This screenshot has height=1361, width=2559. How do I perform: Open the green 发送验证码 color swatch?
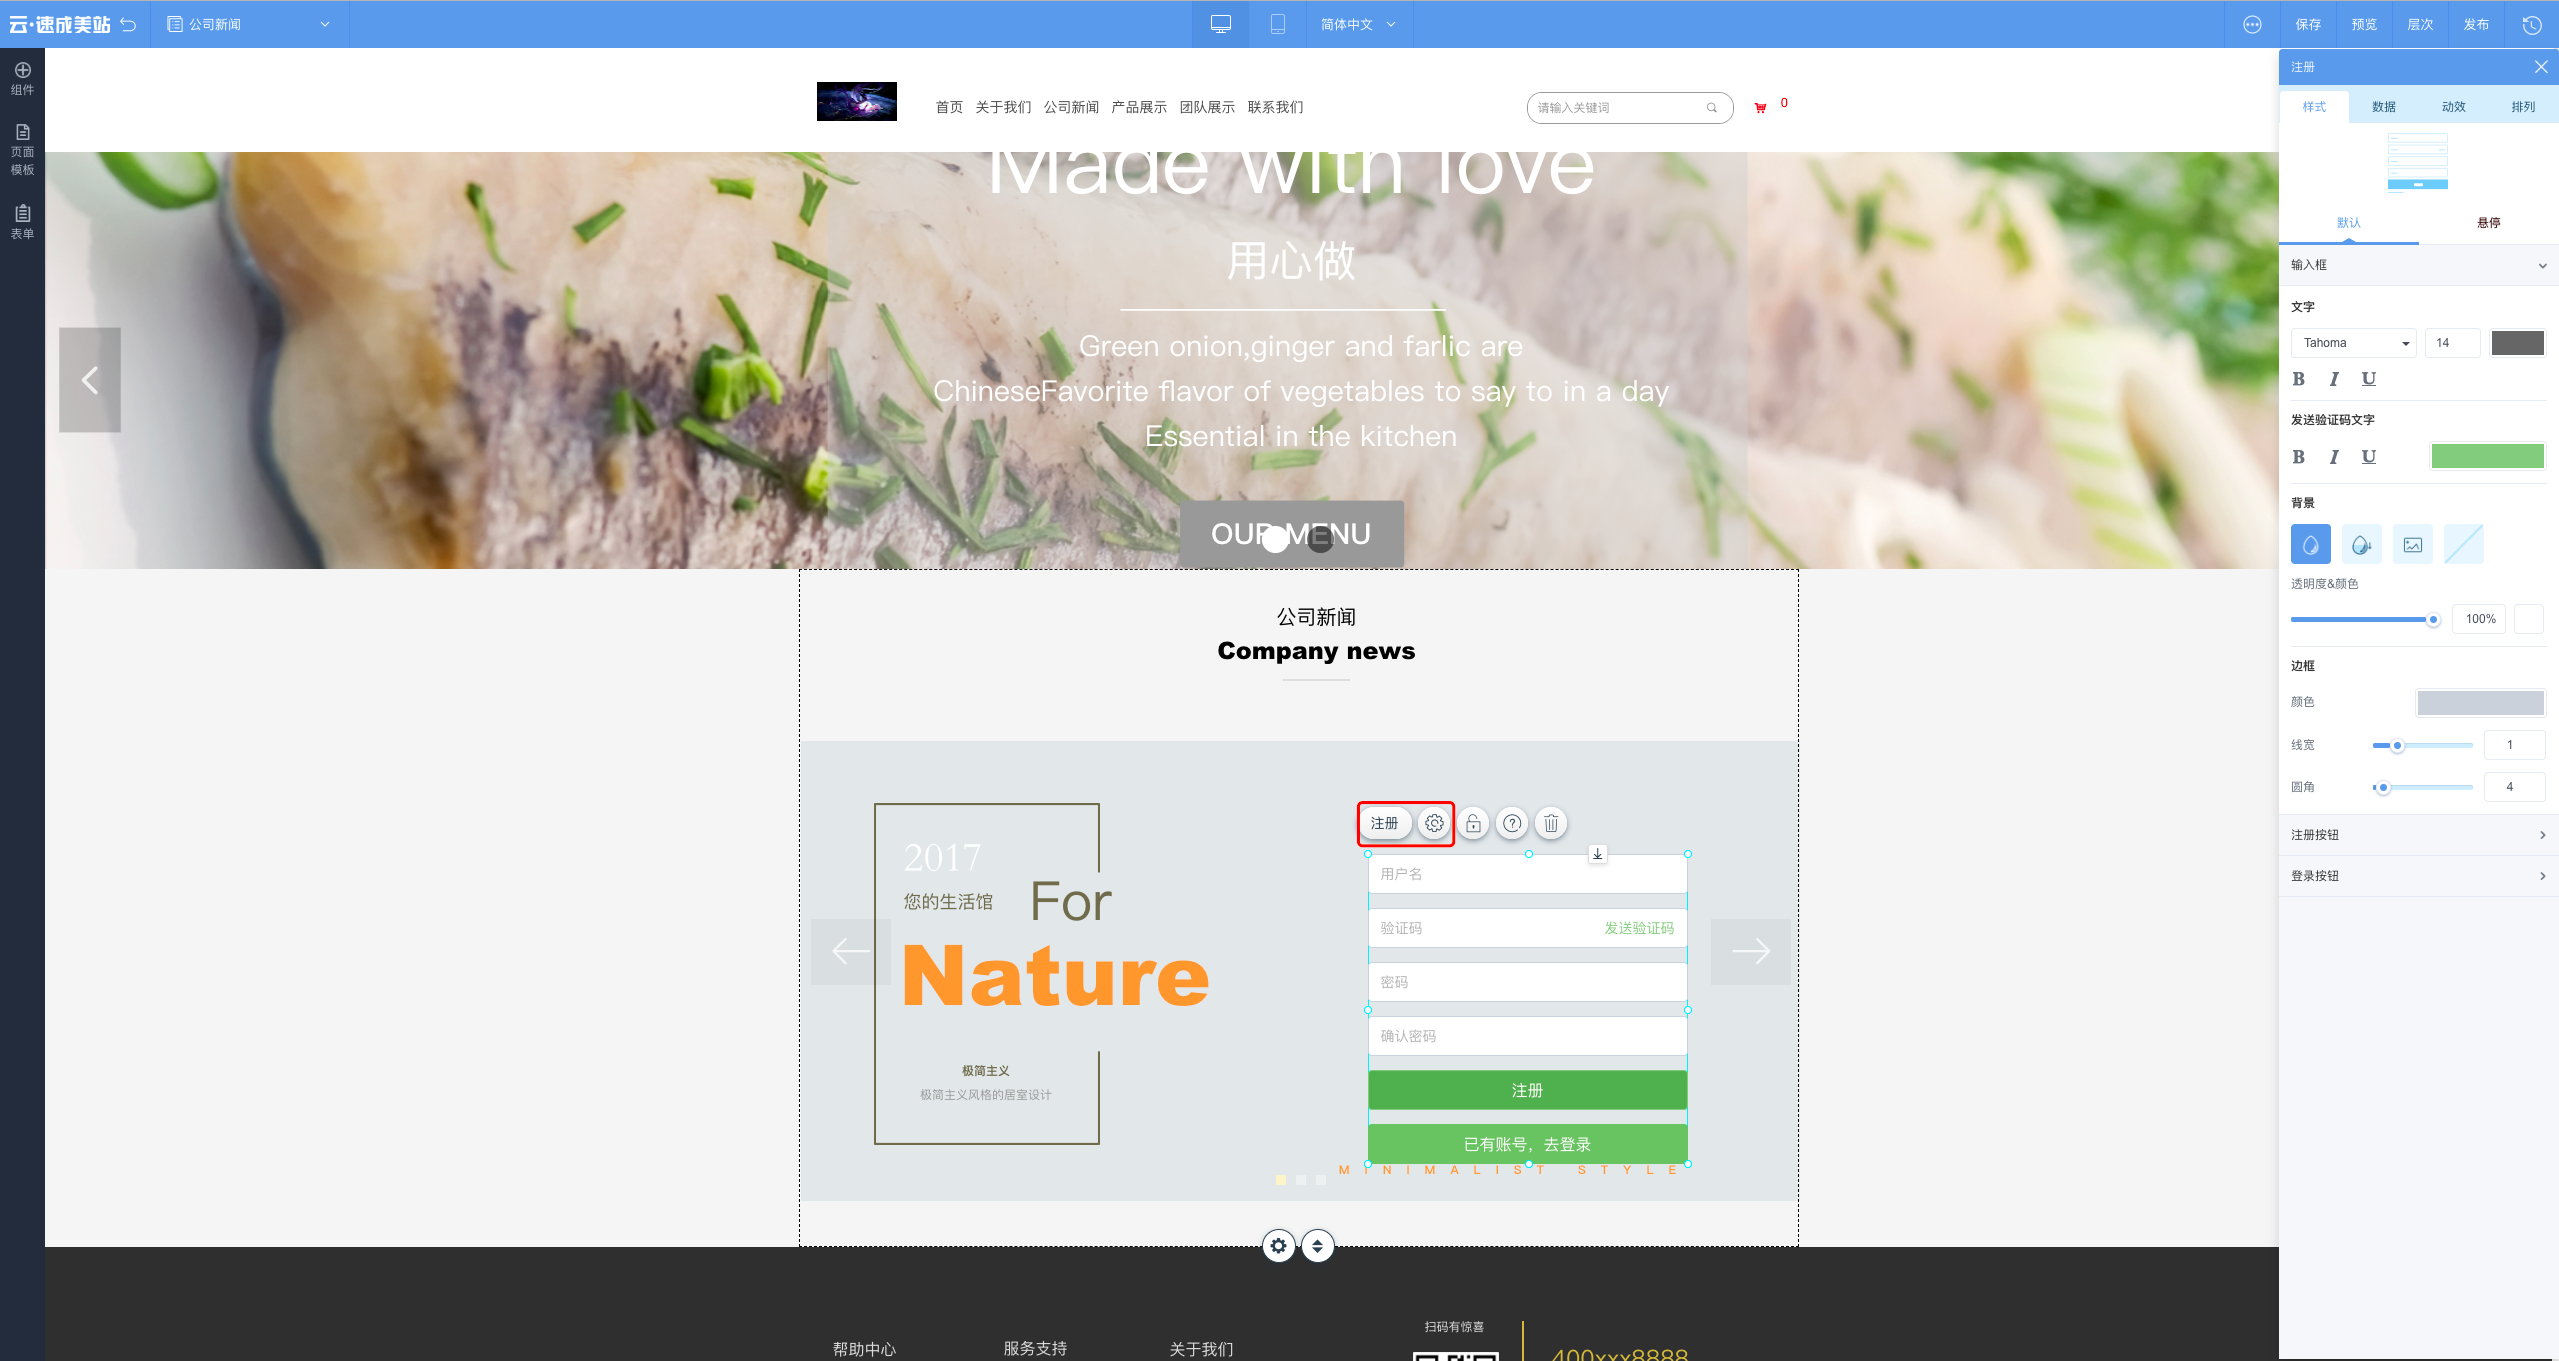2487,456
